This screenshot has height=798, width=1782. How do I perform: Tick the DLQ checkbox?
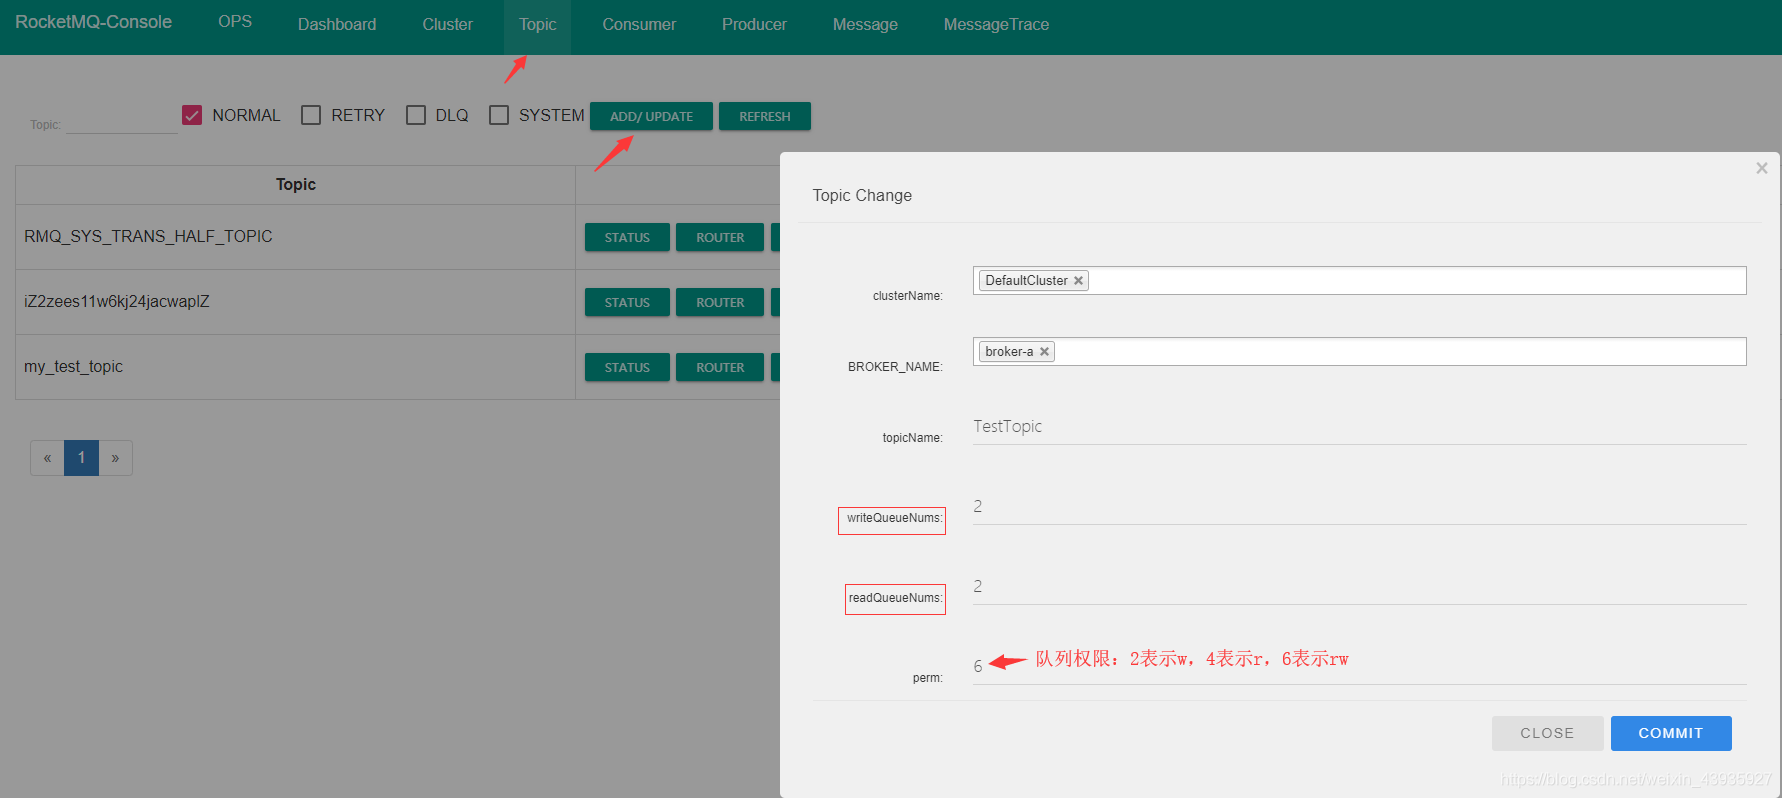pos(416,116)
